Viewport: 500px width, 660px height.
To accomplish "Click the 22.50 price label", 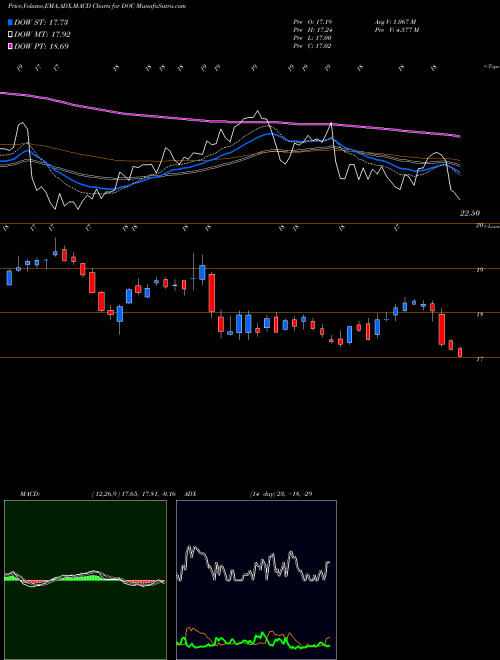I will pyautogui.click(x=470, y=213).
